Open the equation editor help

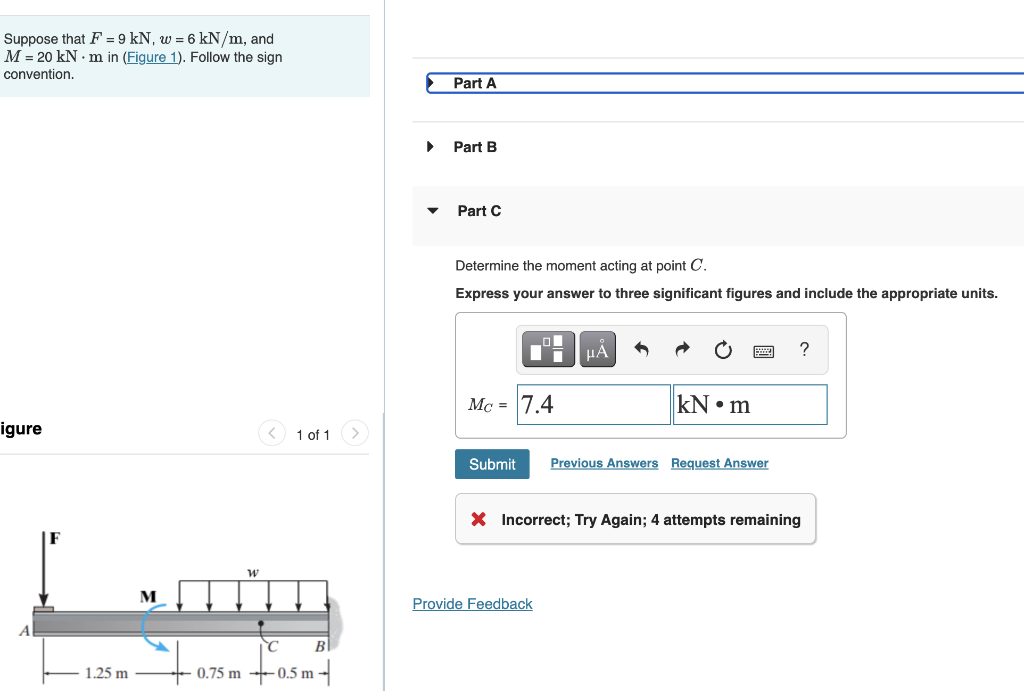click(x=803, y=349)
